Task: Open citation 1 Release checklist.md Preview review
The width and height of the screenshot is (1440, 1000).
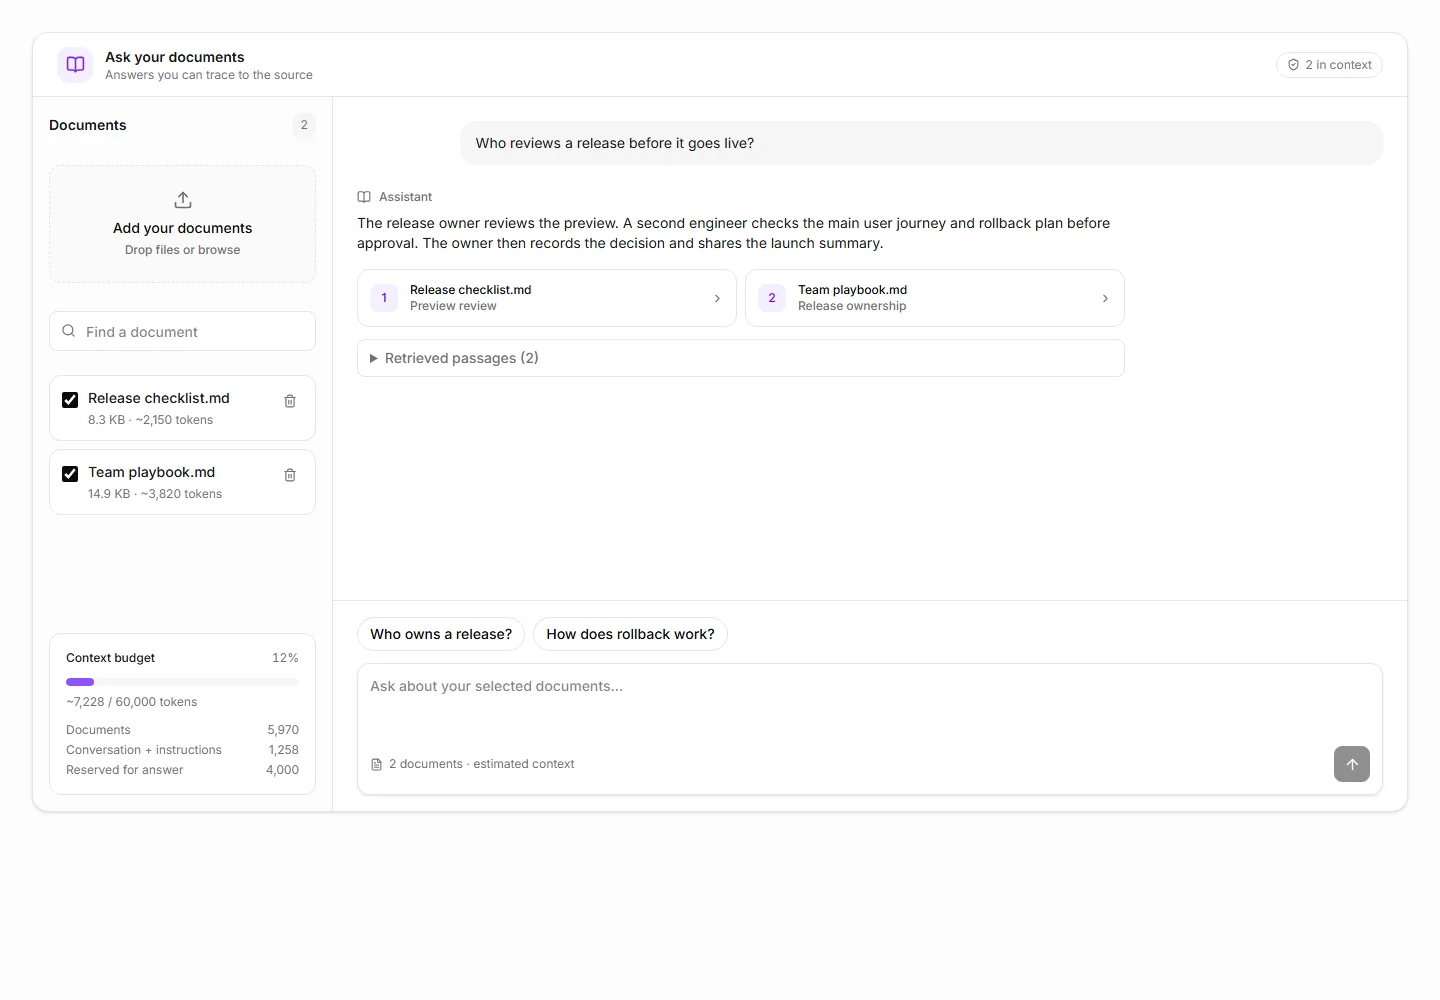Action: 547,298
